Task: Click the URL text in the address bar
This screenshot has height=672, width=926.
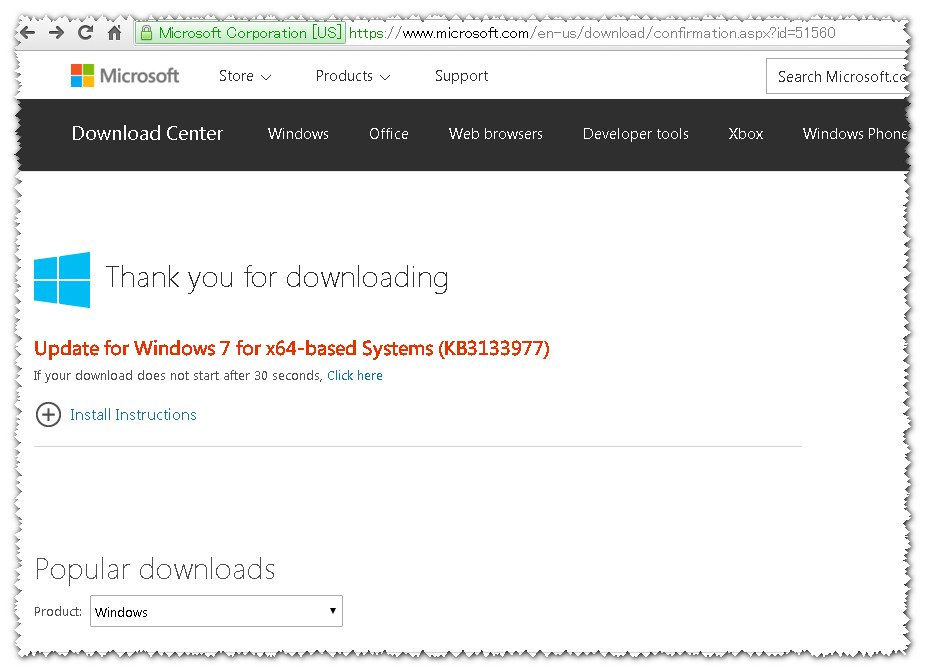Action: 592,33
